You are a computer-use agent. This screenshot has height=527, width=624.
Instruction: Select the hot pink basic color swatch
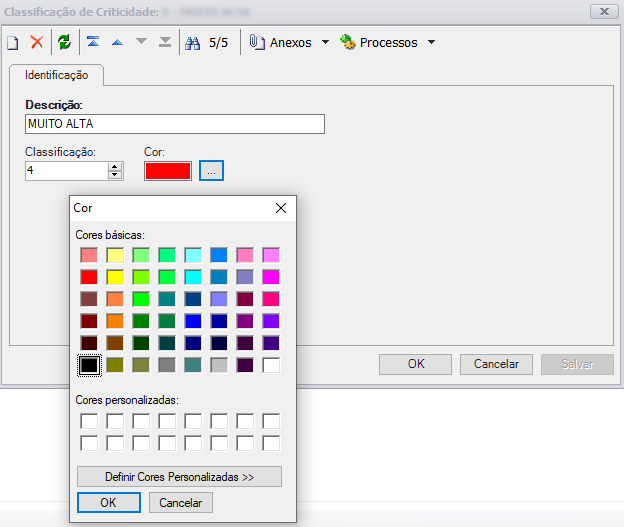tap(271, 299)
